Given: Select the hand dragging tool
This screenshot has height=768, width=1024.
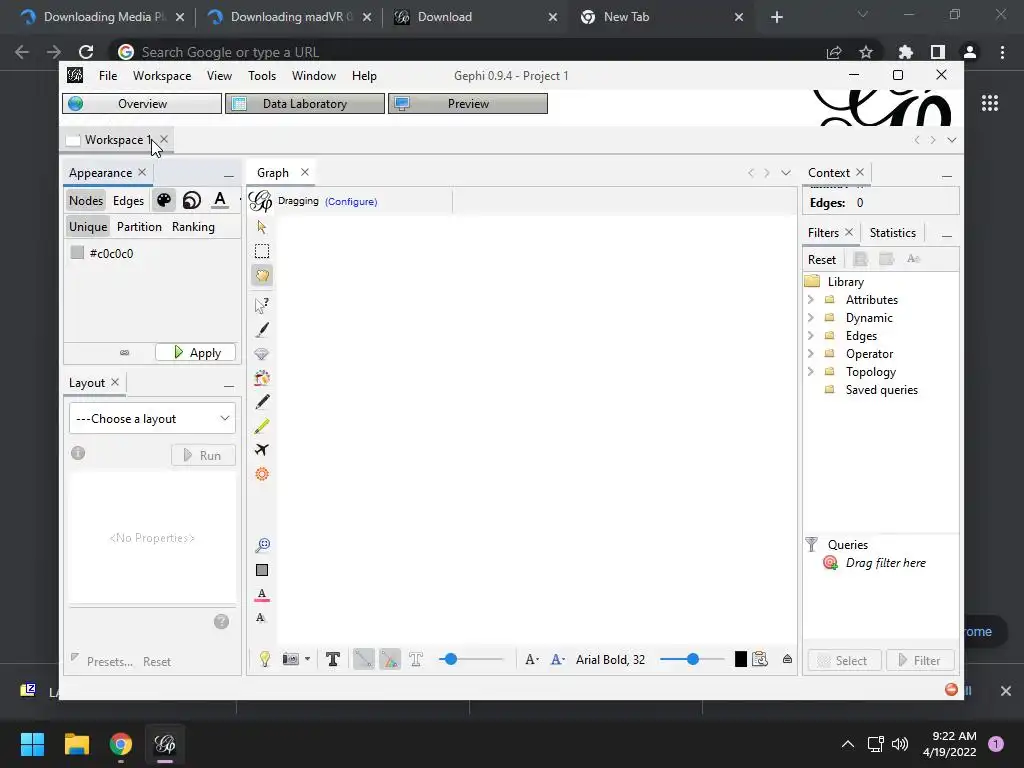Looking at the screenshot, I should coord(262,276).
